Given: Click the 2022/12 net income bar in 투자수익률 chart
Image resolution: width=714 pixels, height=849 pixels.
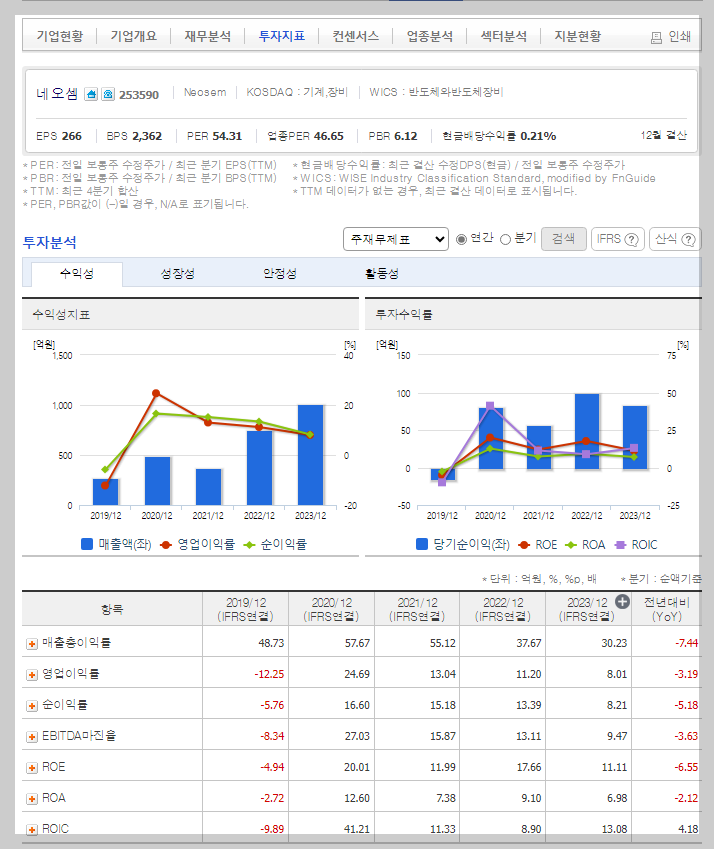Looking at the screenshot, I should pyautogui.click(x=587, y=431).
